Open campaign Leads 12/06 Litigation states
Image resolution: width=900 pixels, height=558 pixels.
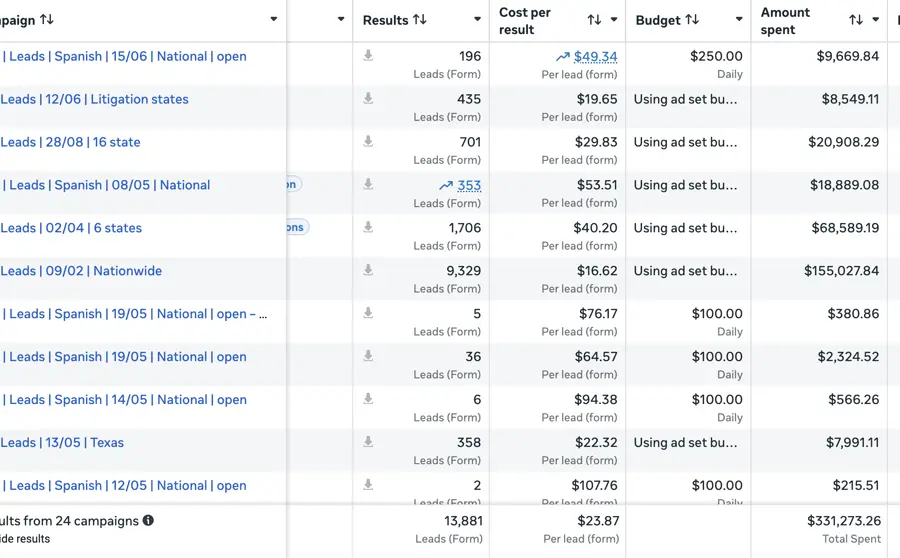94,99
